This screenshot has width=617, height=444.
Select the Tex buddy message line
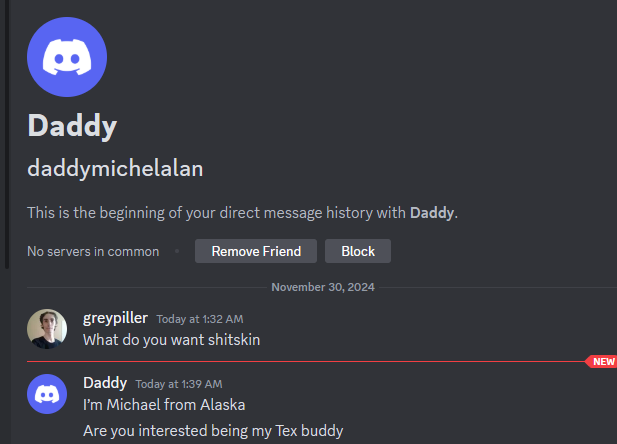click(213, 431)
